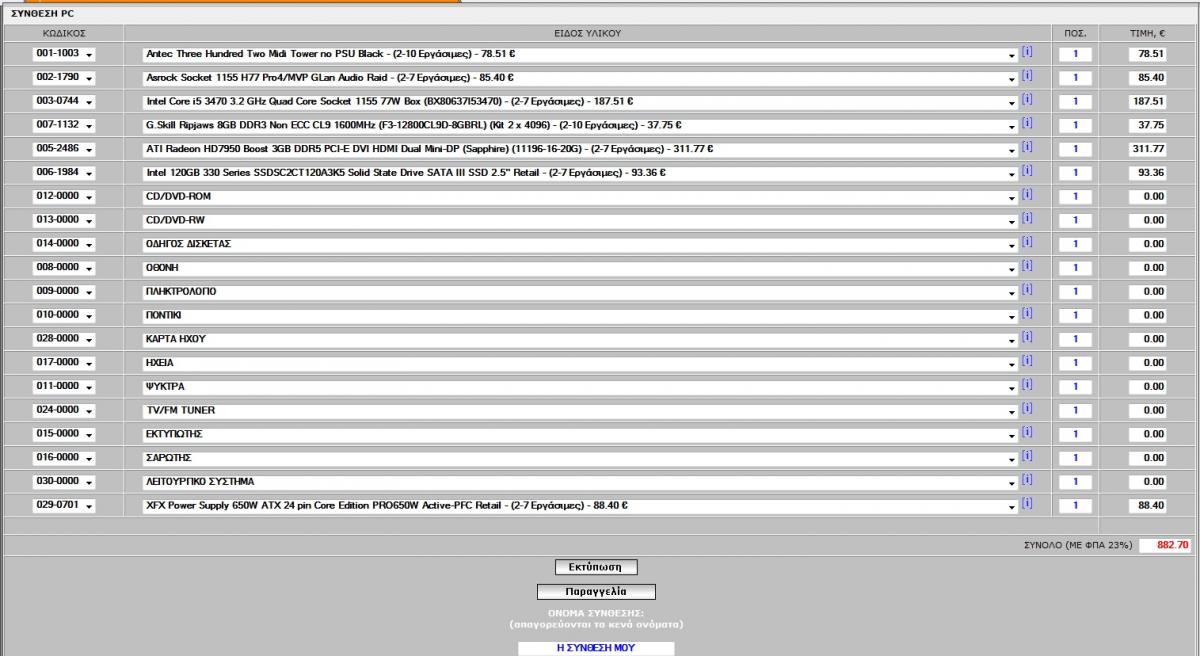
Task: Expand the 030-0000 code dropdown
Action: click(64, 482)
